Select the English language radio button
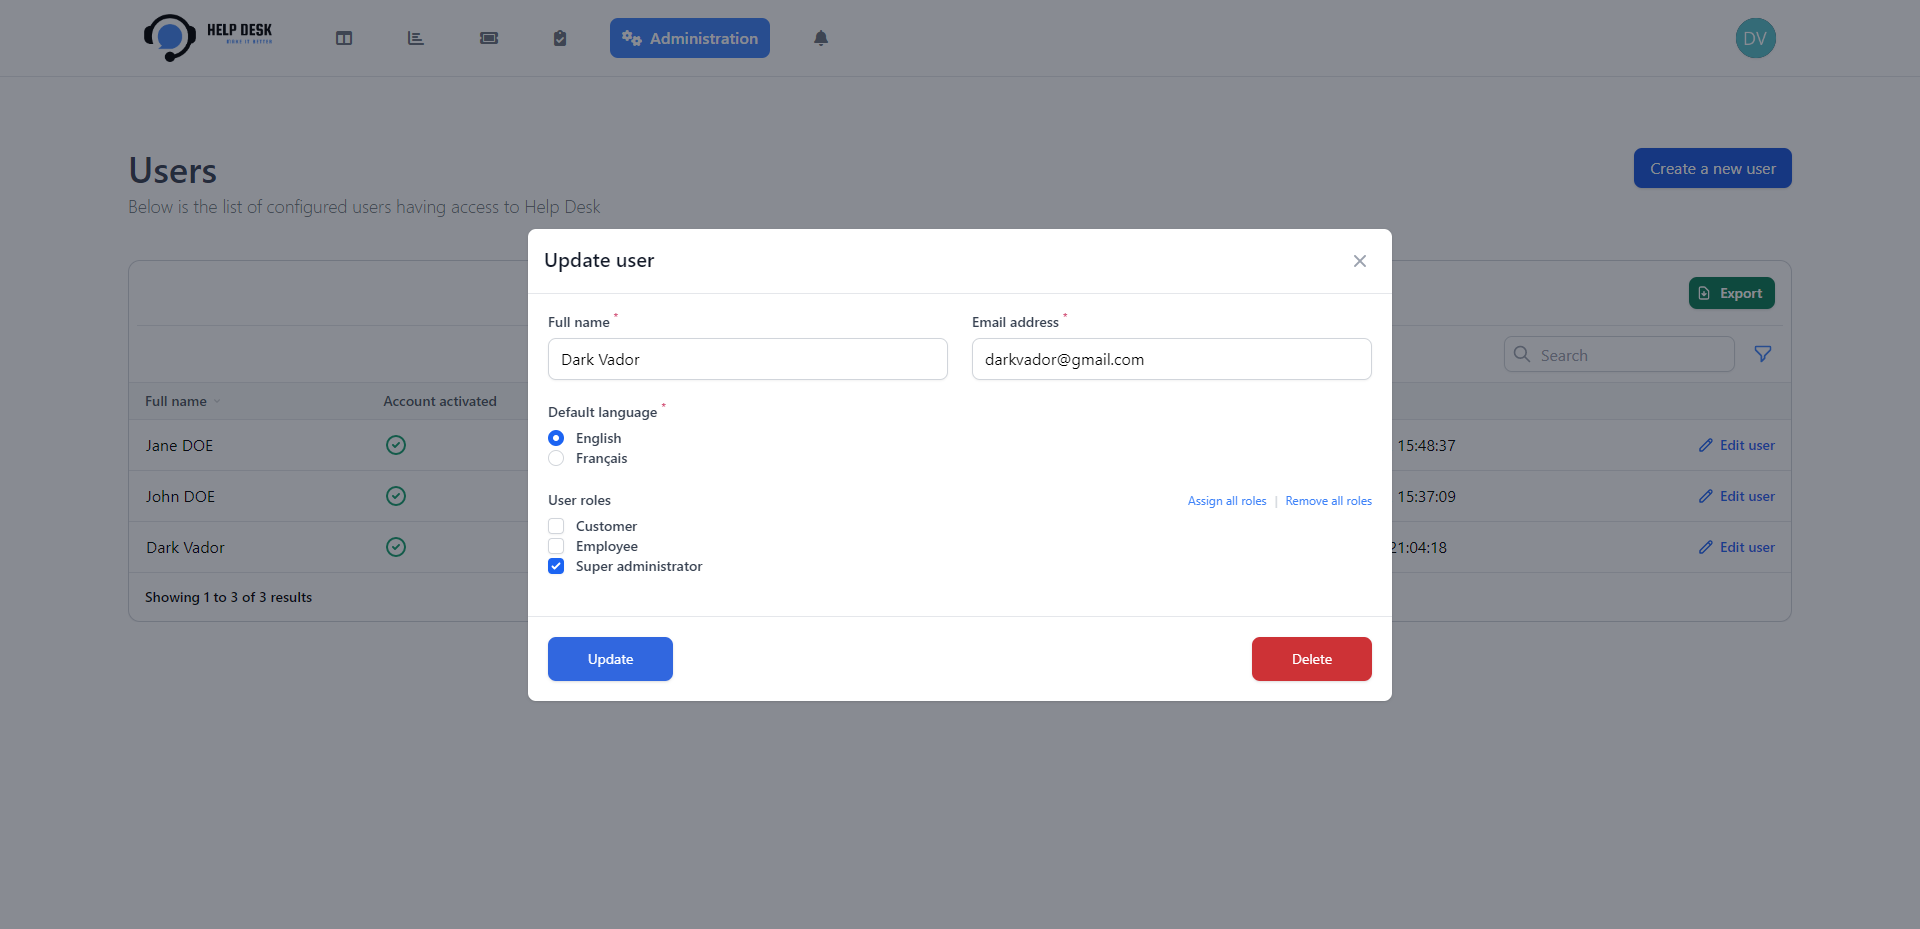This screenshot has height=929, width=1920. [x=556, y=438]
